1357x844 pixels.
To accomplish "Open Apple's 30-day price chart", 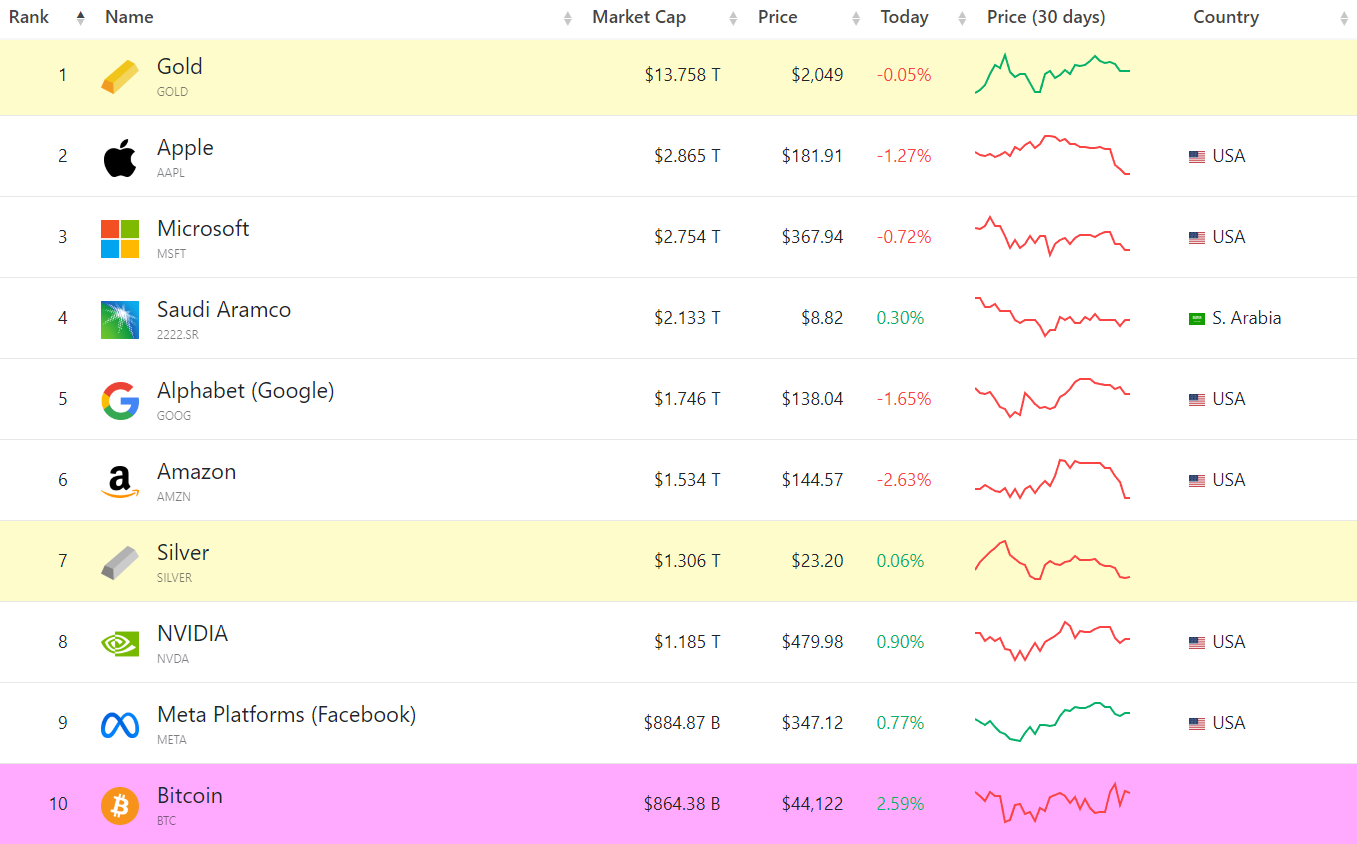I will tap(1052, 155).
